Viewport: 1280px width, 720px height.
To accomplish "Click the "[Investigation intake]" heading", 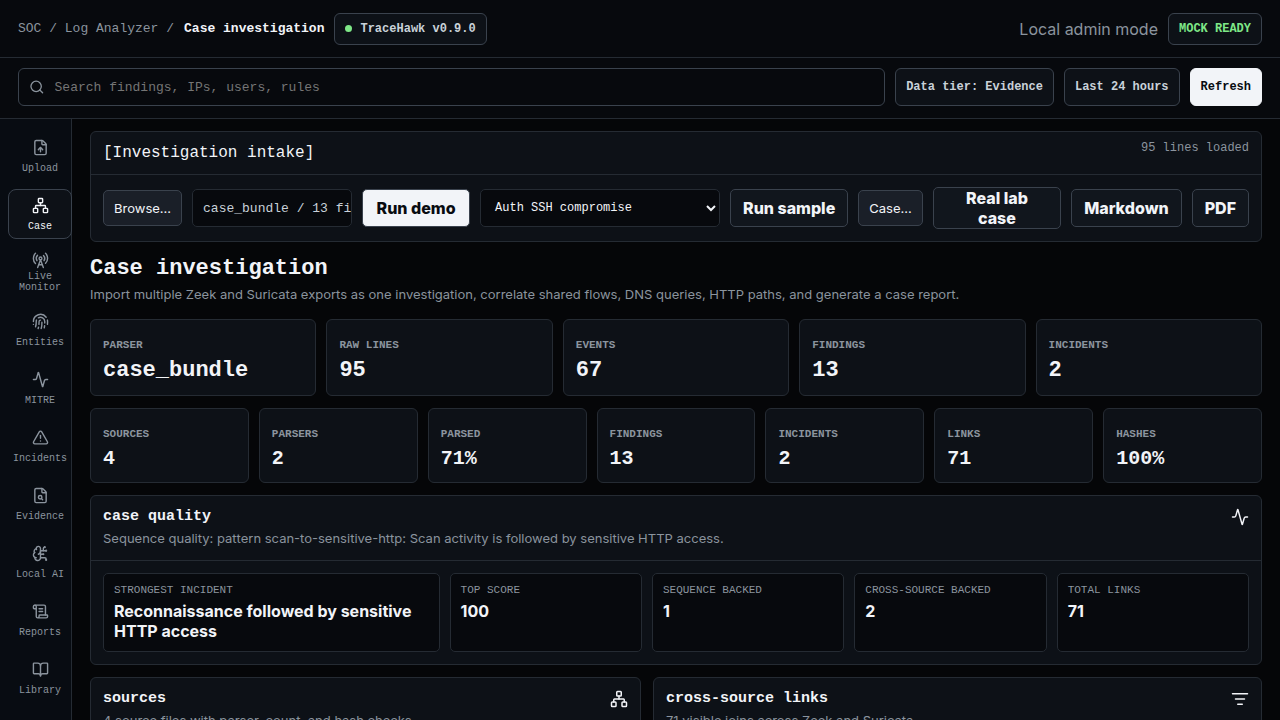I will (209, 152).
